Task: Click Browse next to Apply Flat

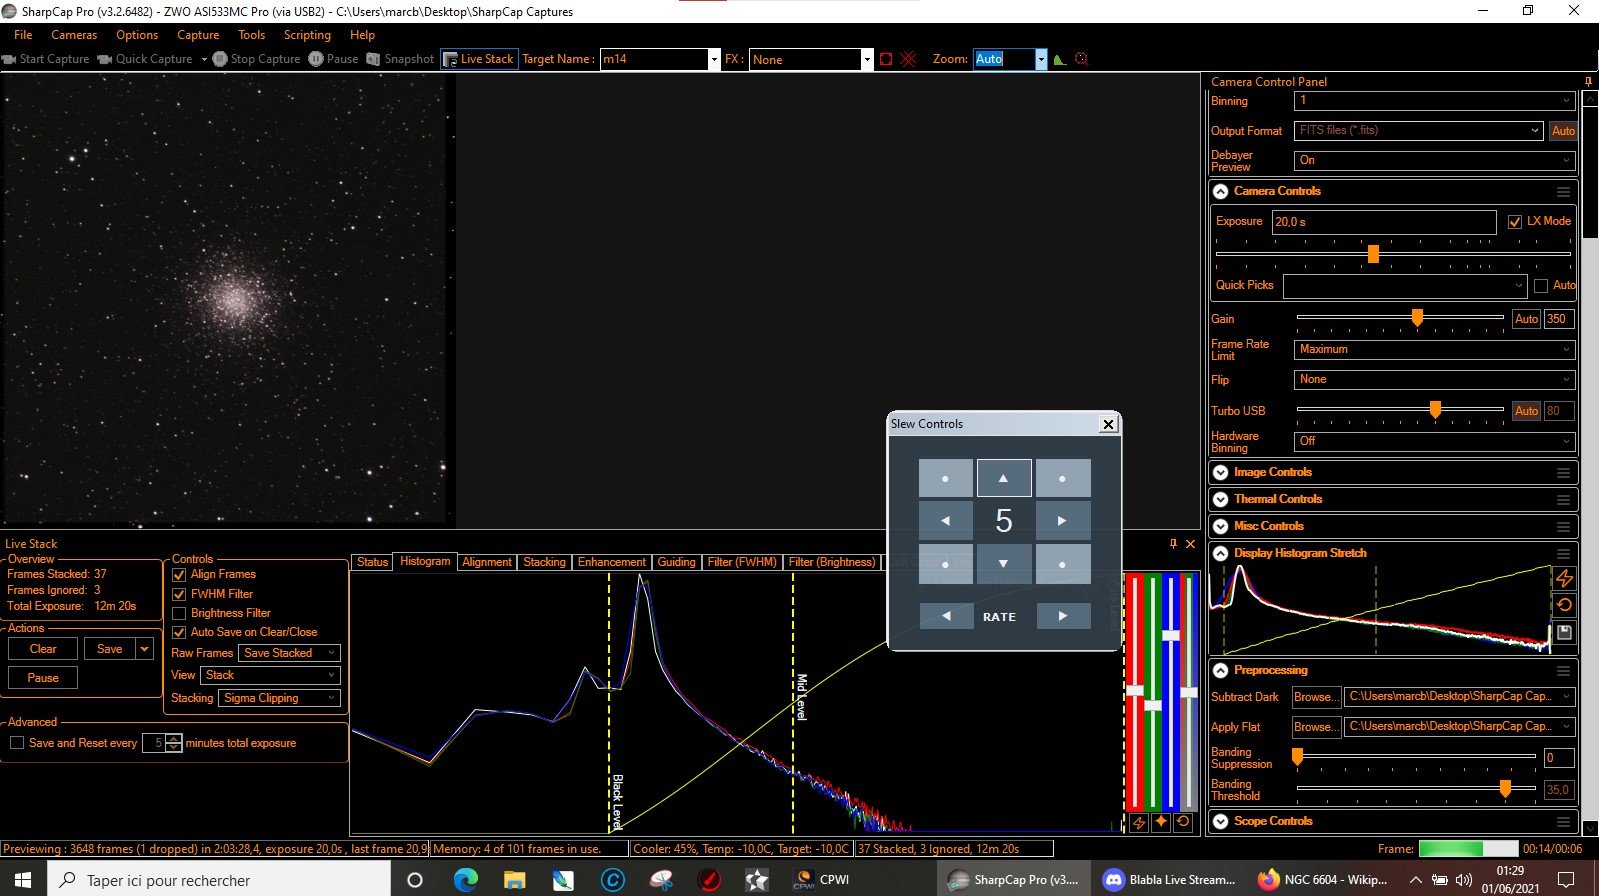Action: (1314, 727)
